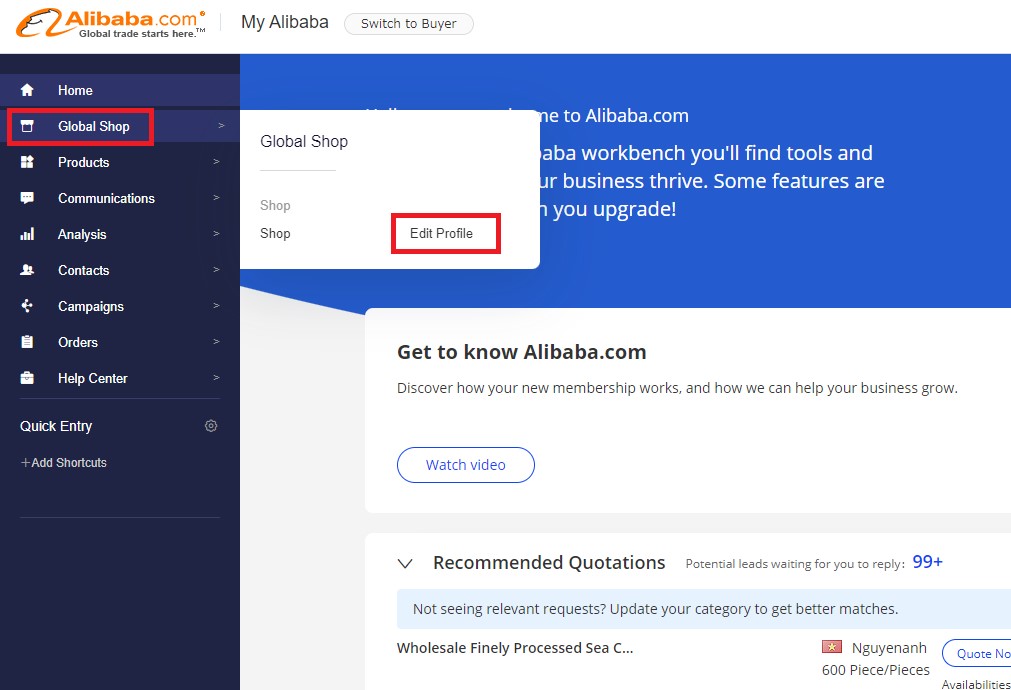Screen dimensions: 1011x690
Task: Open Wholesale Finely Processed Sea C... quotation
Action: pyautogui.click(x=515, y=648)
